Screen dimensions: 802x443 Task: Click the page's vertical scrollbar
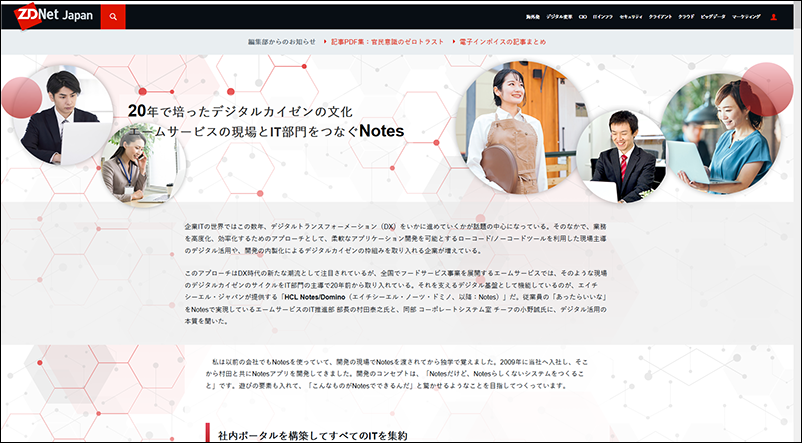(798, 222)
